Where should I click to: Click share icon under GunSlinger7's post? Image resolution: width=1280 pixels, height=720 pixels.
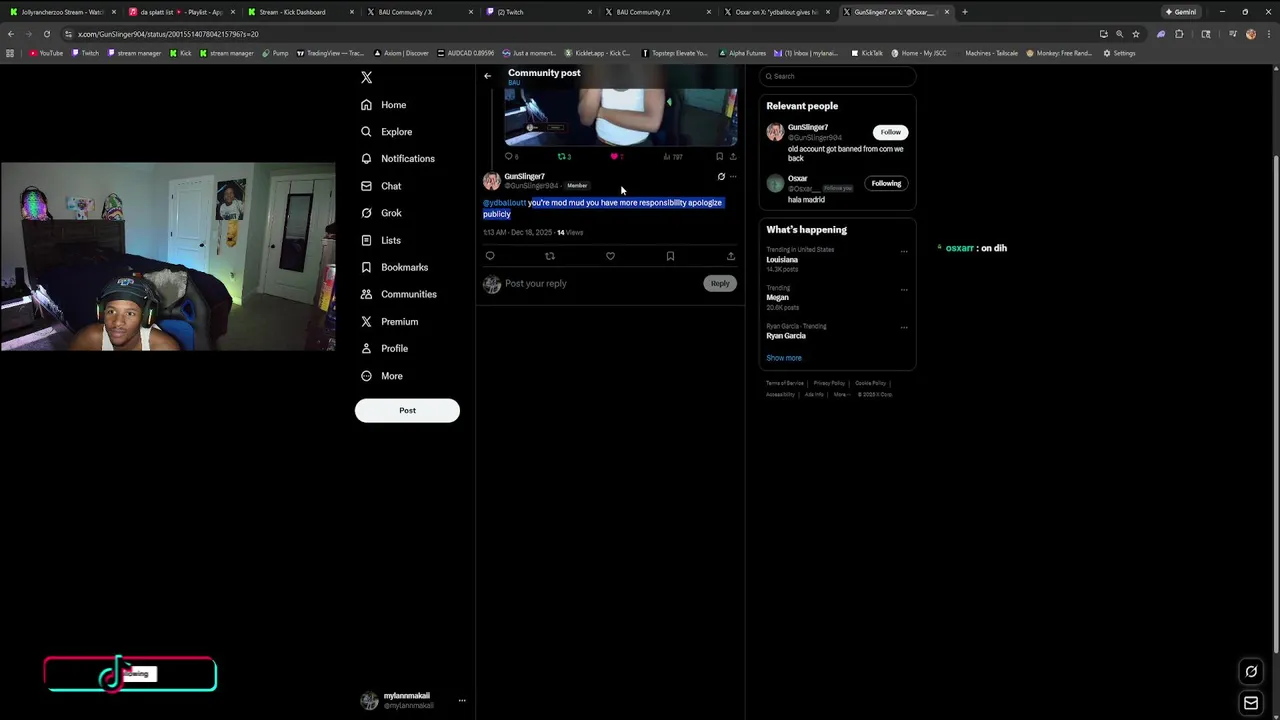(x=731, y=256)
